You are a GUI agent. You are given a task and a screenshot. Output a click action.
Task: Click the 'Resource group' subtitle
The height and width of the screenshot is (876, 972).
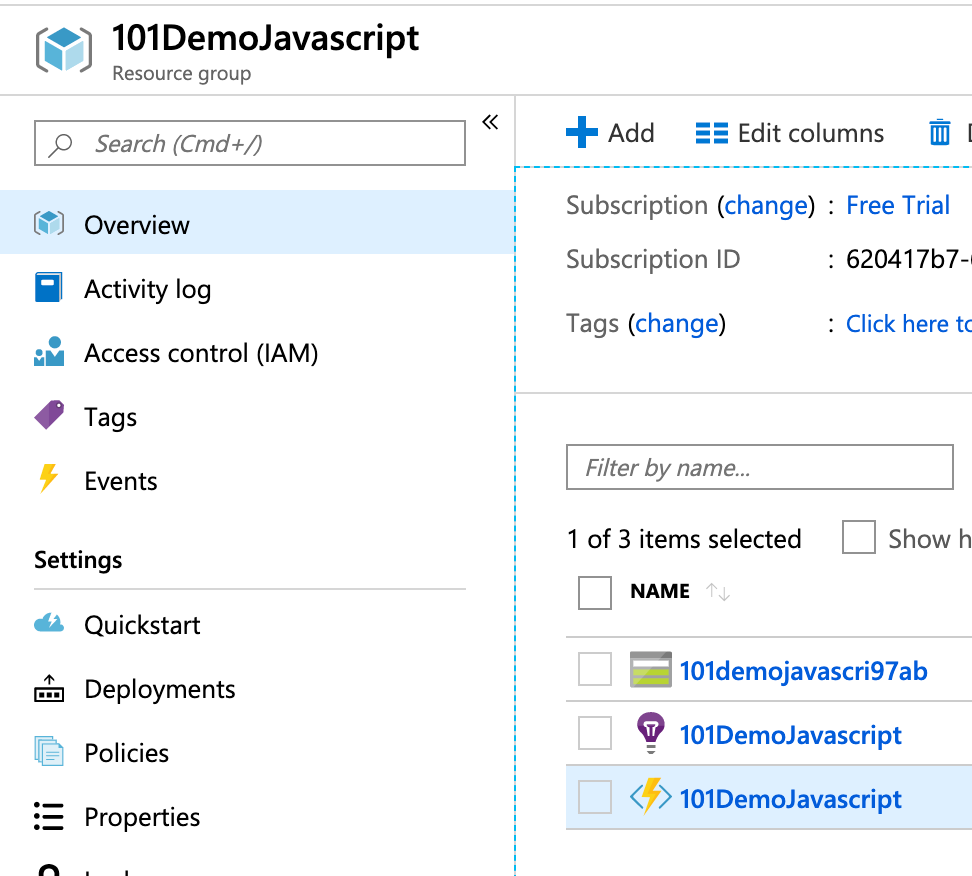coord(182,73)
